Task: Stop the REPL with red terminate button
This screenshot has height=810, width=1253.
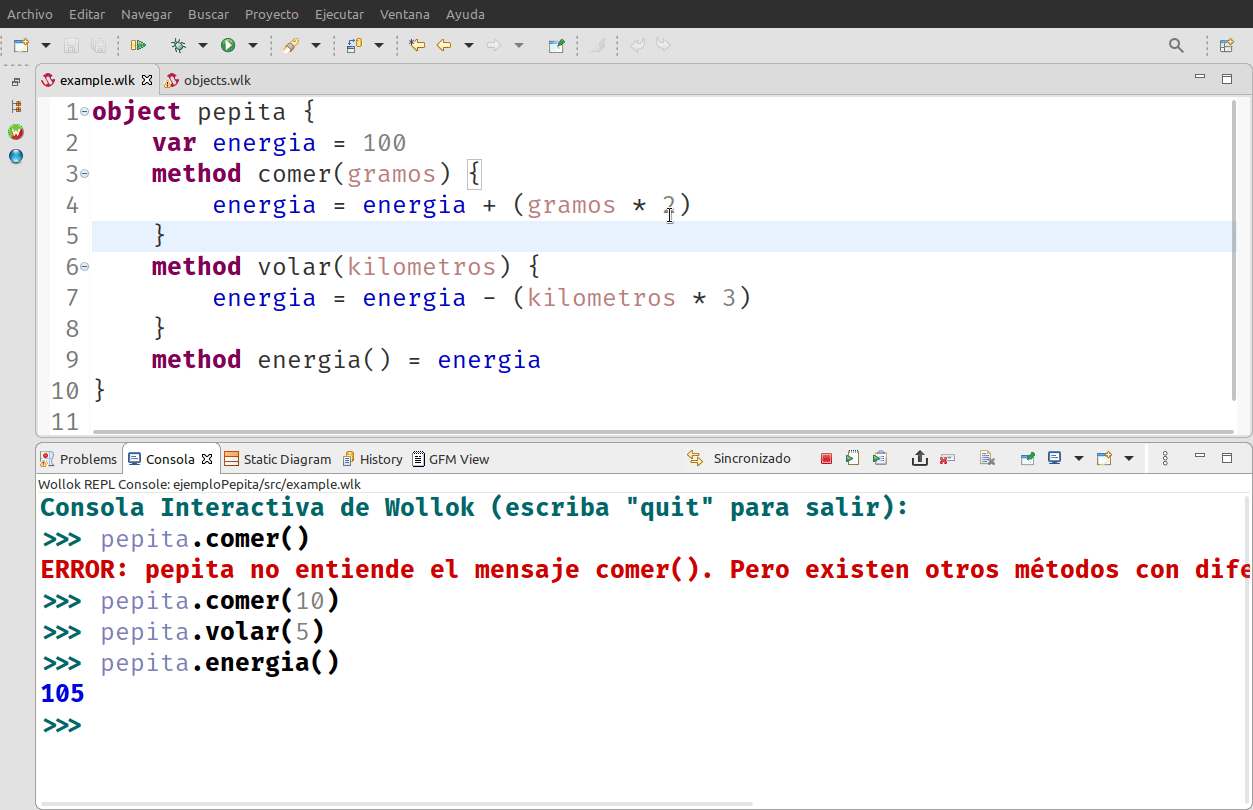Action: (x=826, y=459)
